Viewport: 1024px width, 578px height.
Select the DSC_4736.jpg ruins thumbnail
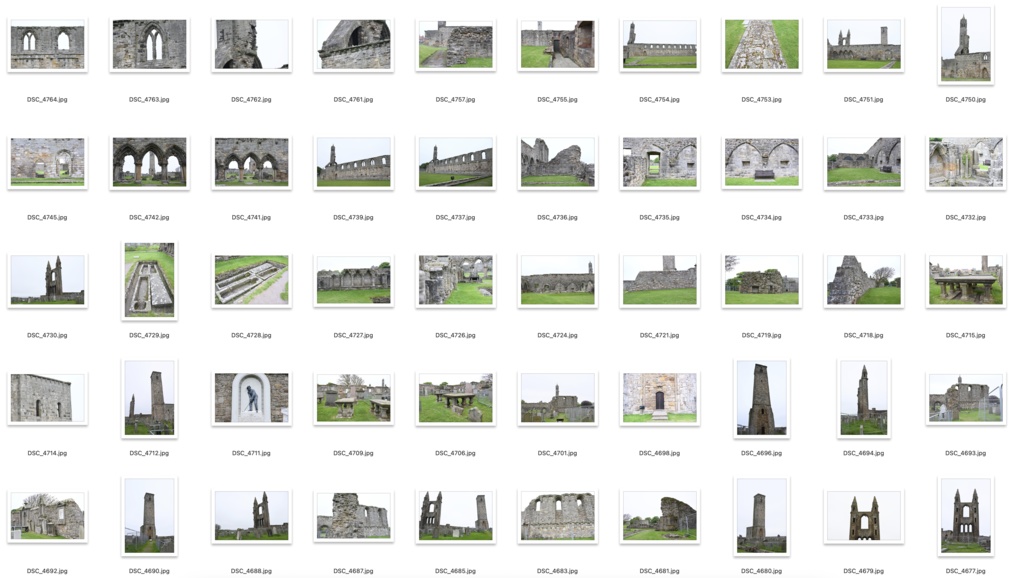(558, 163)
